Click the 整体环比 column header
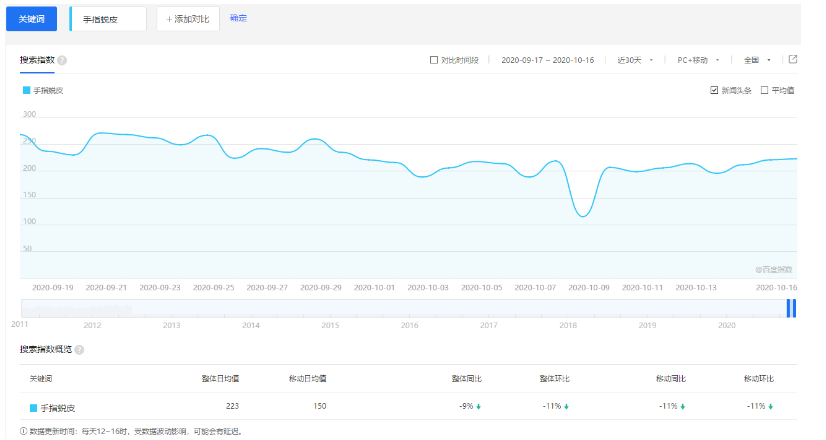This screenshot has height=440, width=826. (554, 378)
